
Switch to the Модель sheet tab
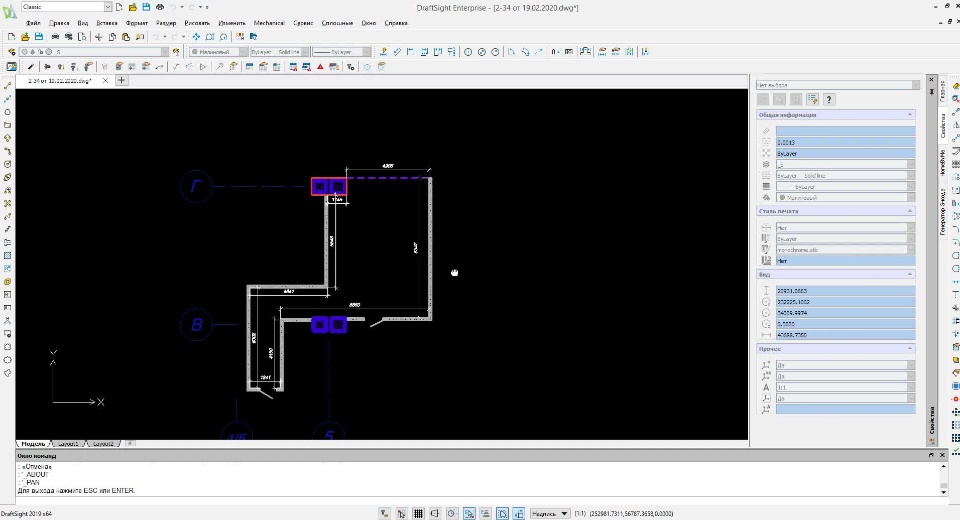pos(33,442)
